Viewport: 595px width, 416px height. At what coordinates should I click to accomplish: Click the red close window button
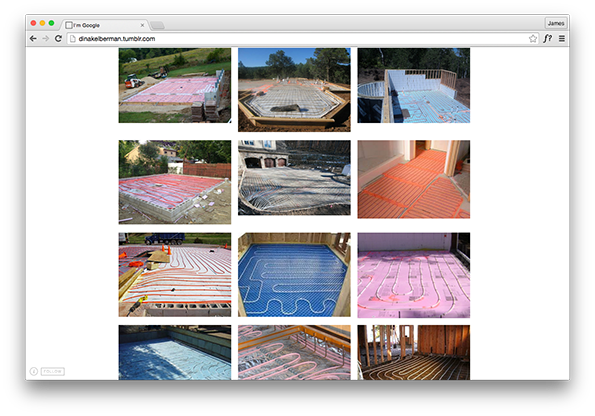pos(33,23)
